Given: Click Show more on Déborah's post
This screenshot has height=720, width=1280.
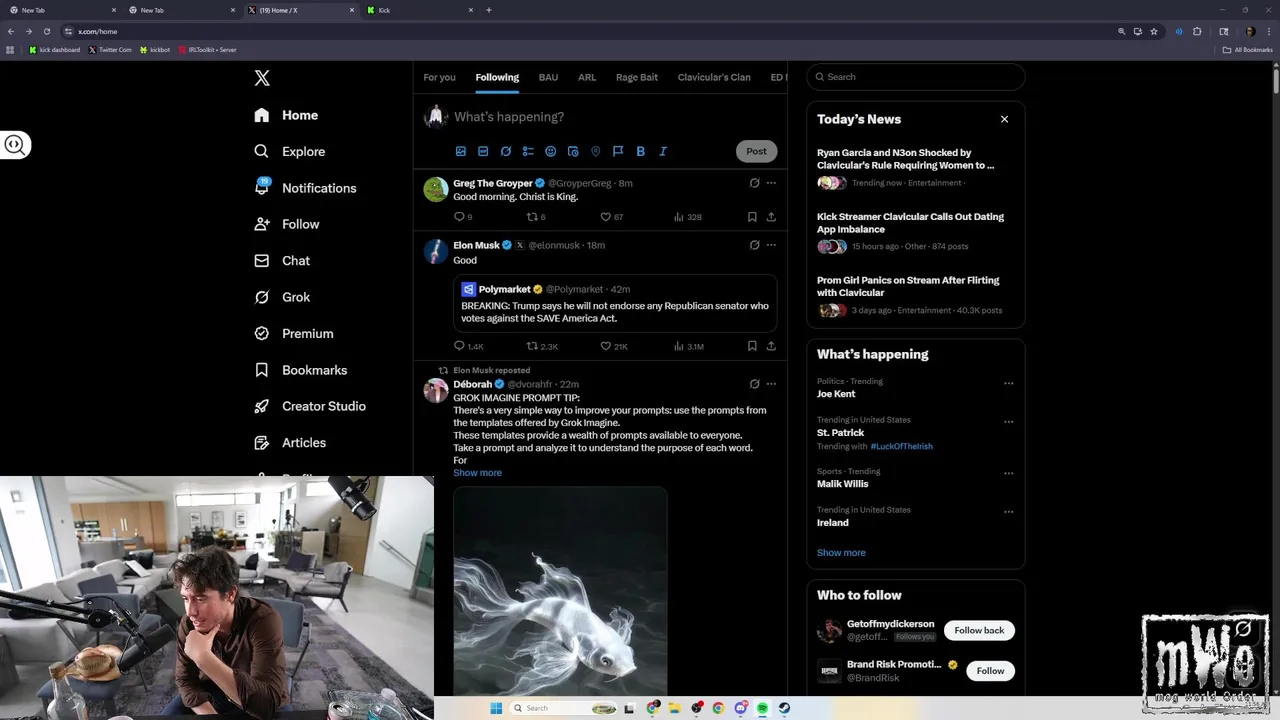Looking at the screenshot, I should (x=477, y=473).
